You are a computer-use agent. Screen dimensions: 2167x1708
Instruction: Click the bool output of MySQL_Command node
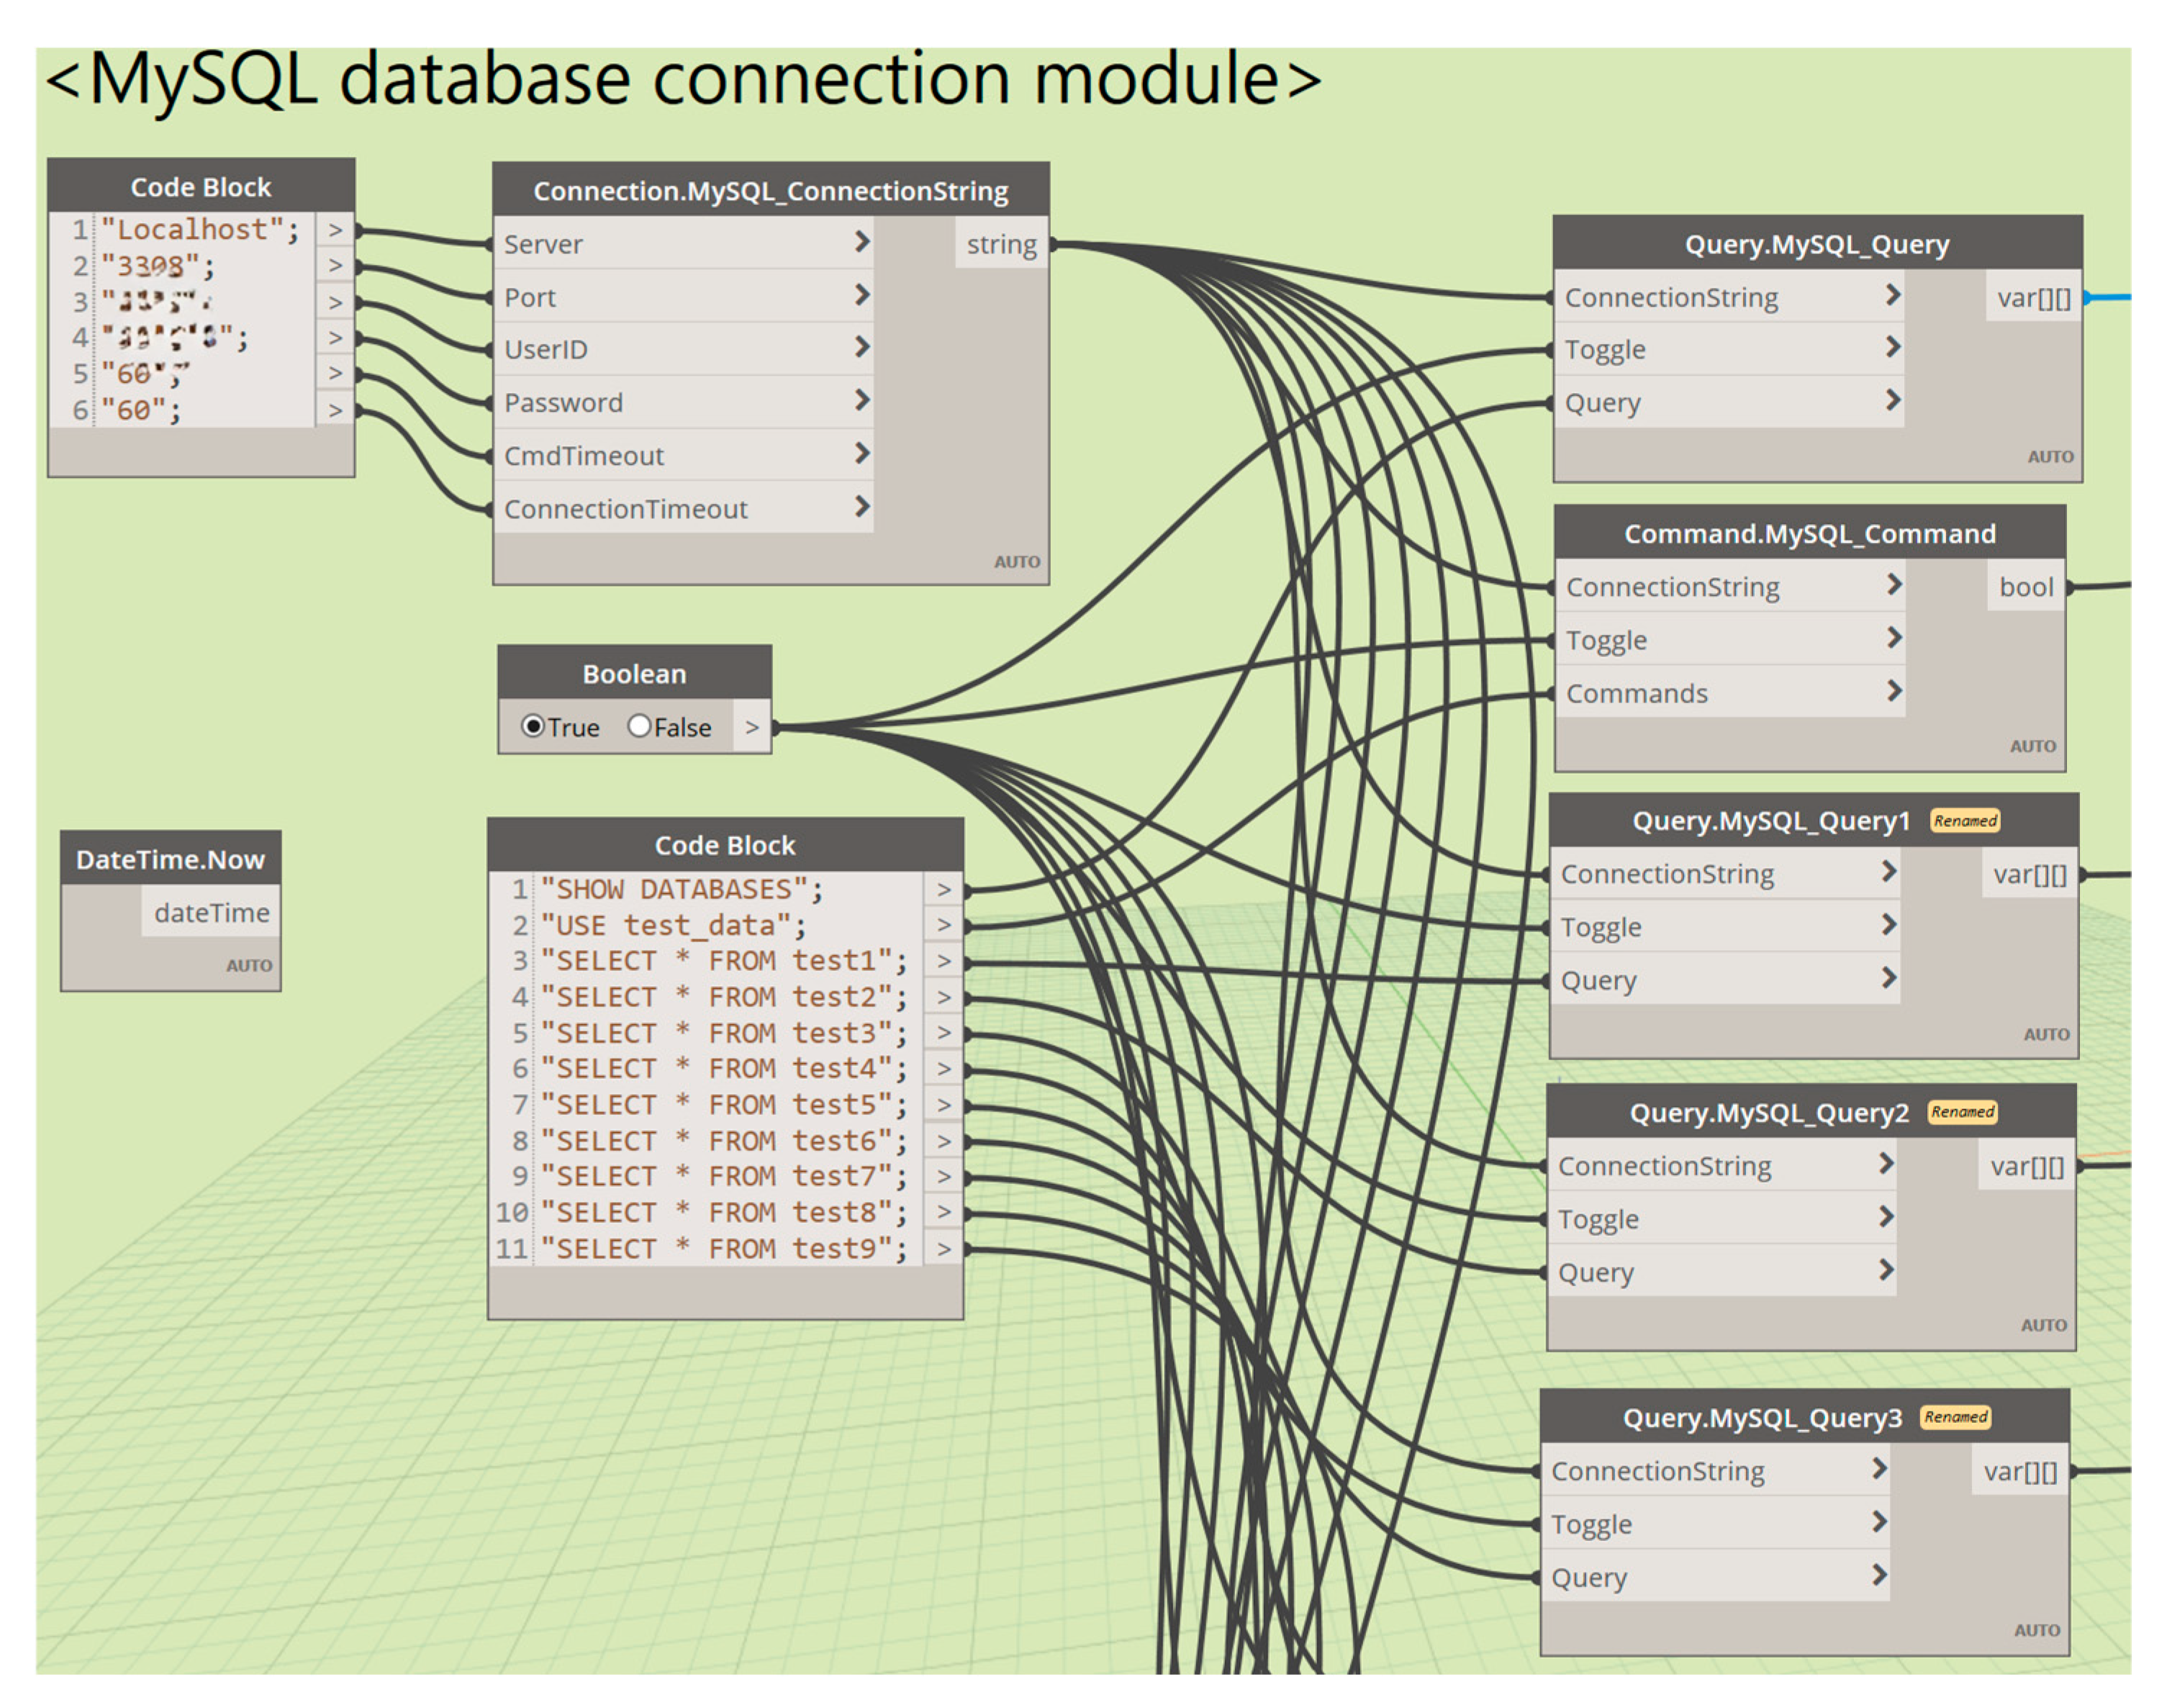[2025, 587]
